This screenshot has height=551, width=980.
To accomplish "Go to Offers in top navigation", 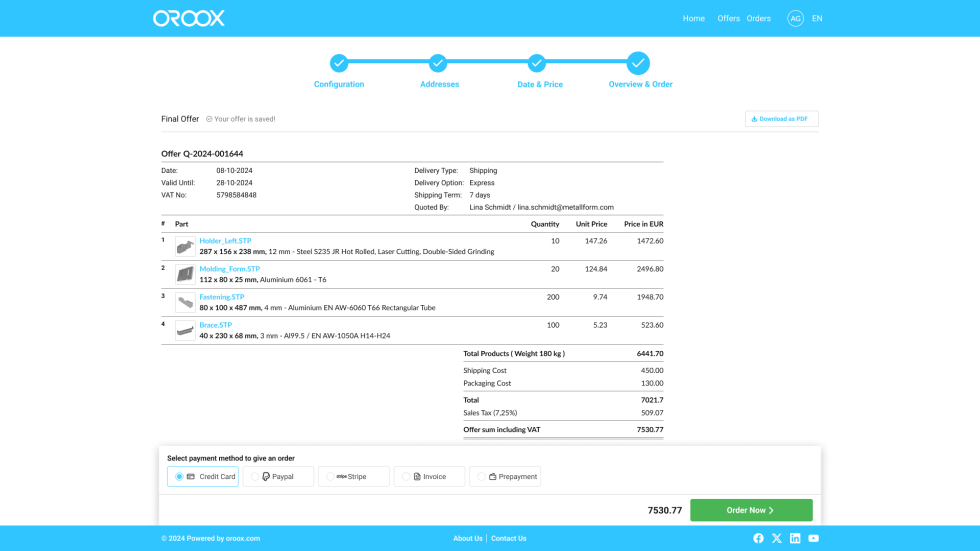I will [x=728, y=18].
